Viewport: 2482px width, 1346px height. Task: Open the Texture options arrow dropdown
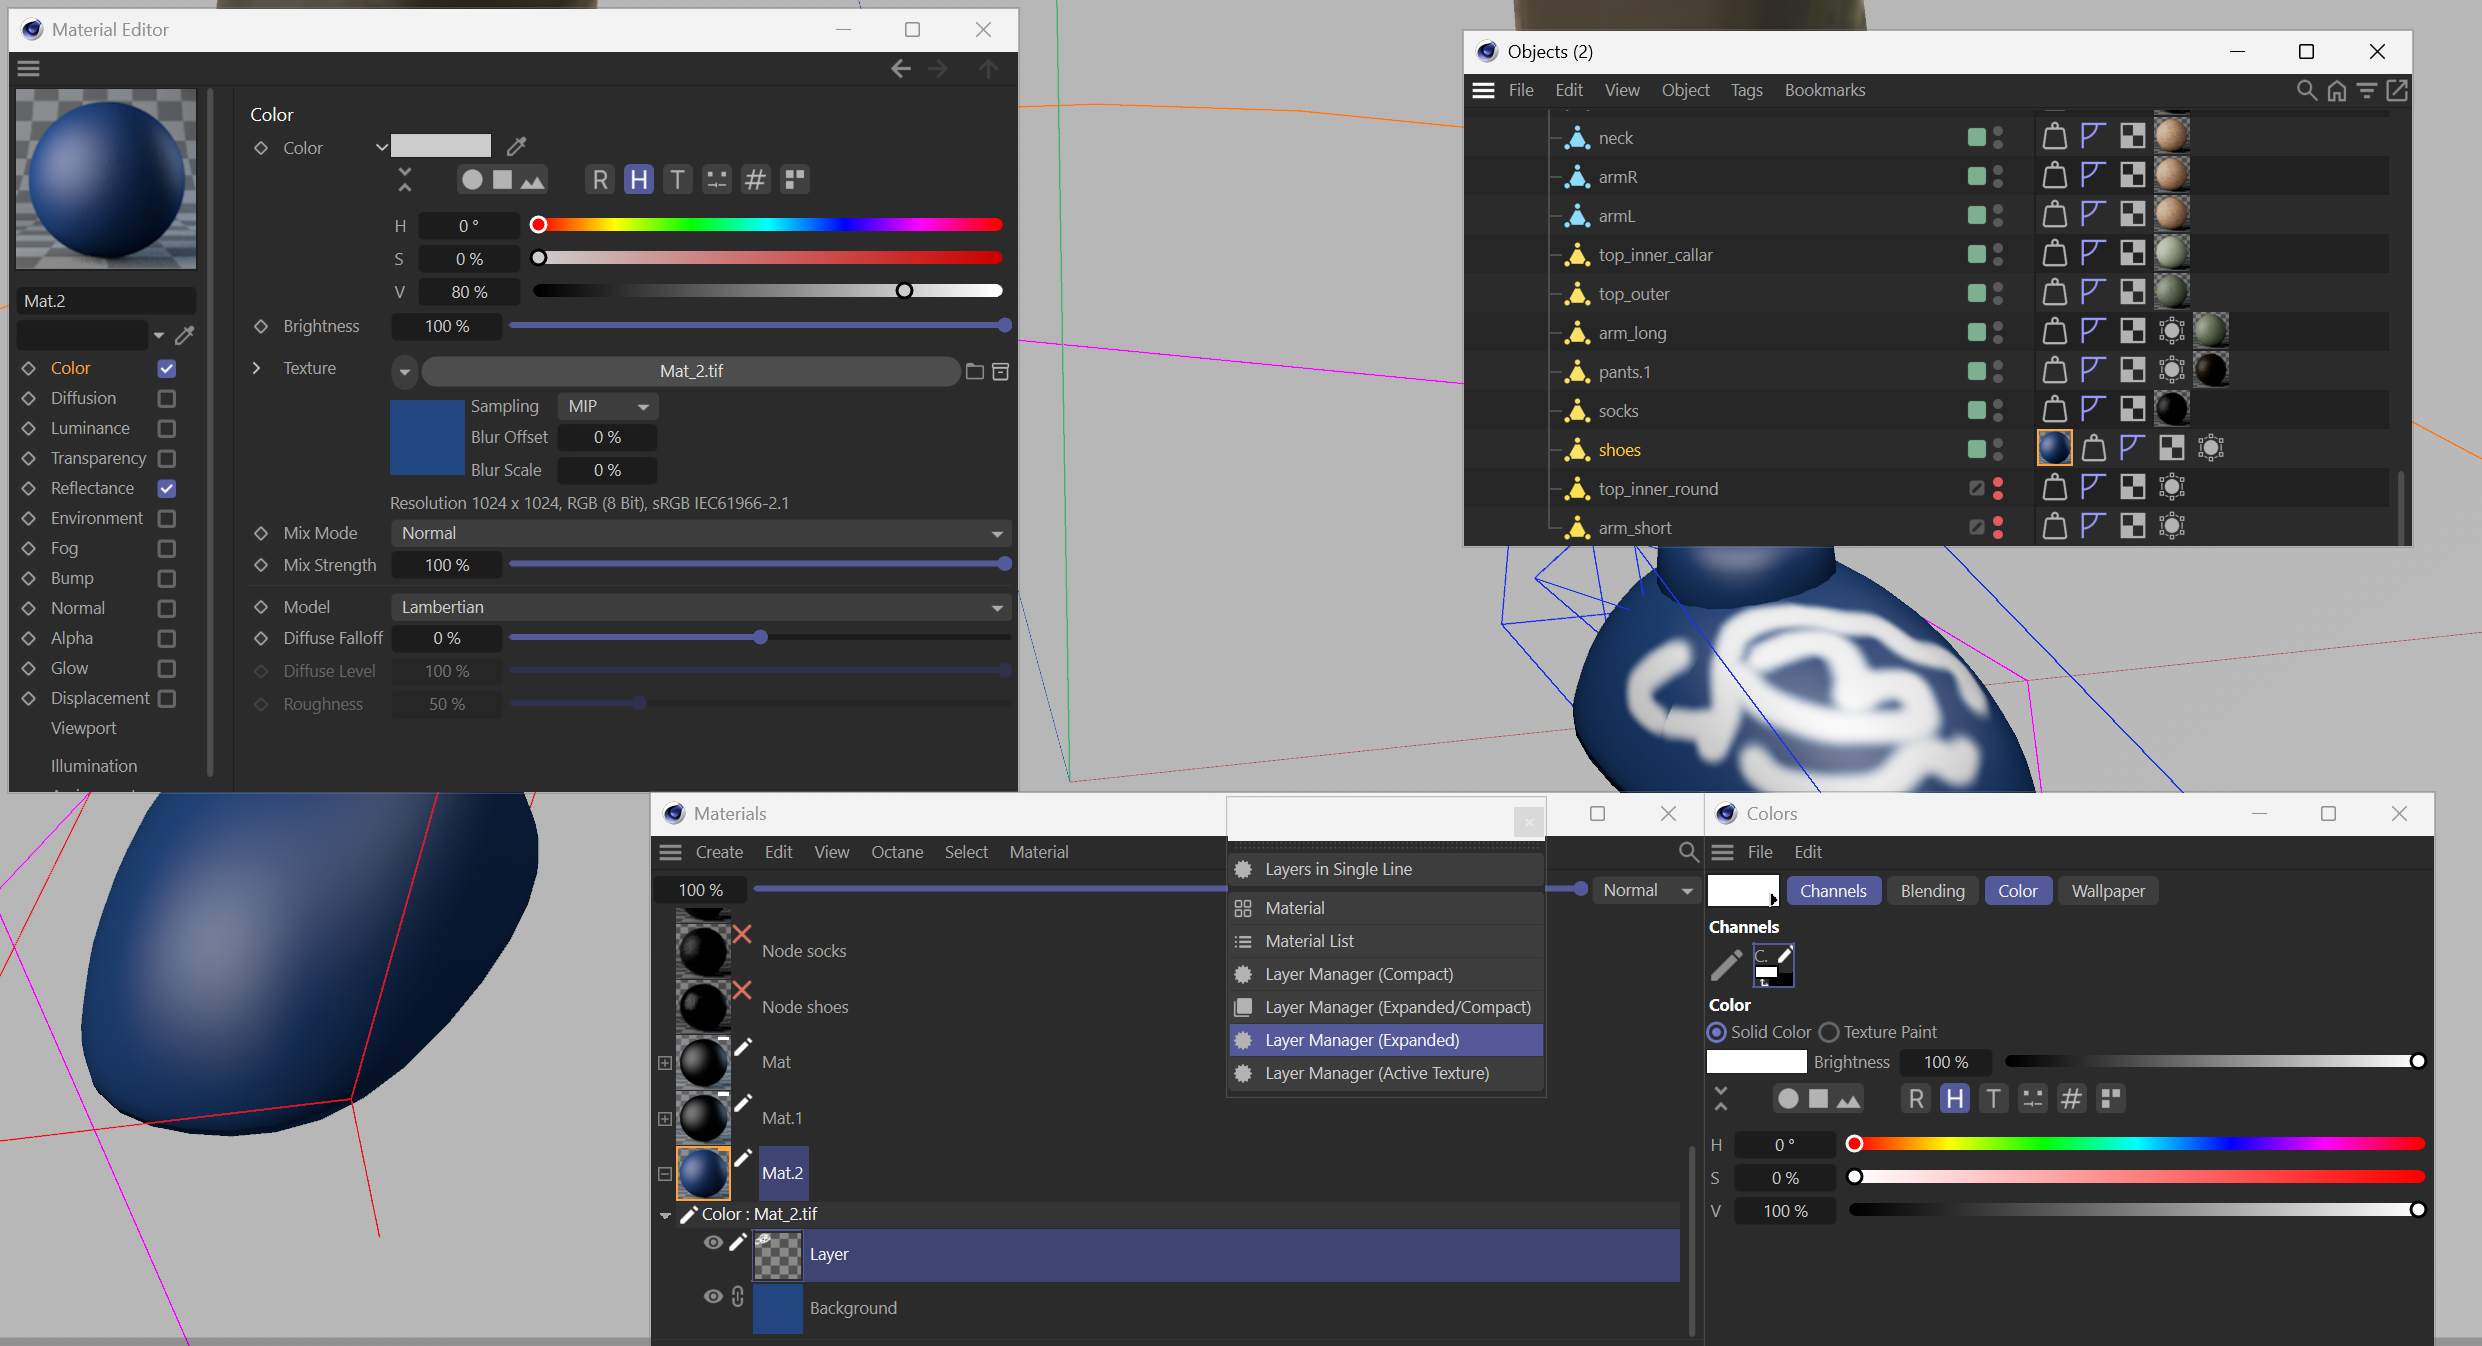[x=404, y=372]
